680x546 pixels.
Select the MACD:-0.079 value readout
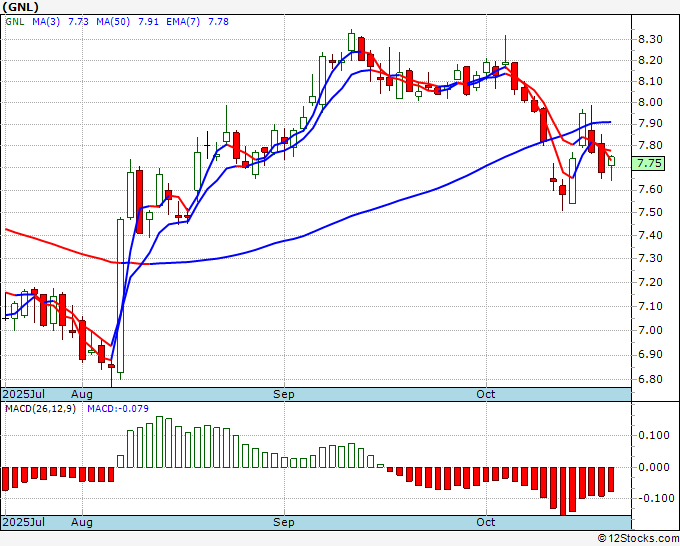118,409
